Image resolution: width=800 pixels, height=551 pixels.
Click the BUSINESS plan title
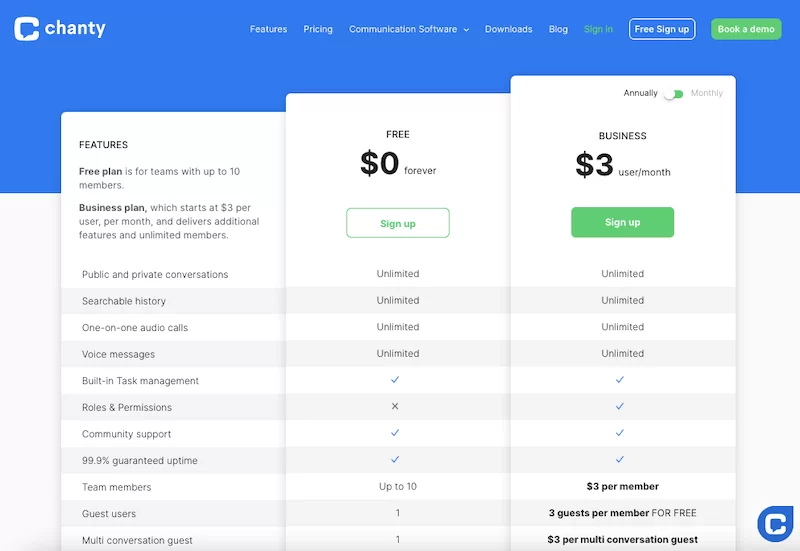[x=622, y=136]
